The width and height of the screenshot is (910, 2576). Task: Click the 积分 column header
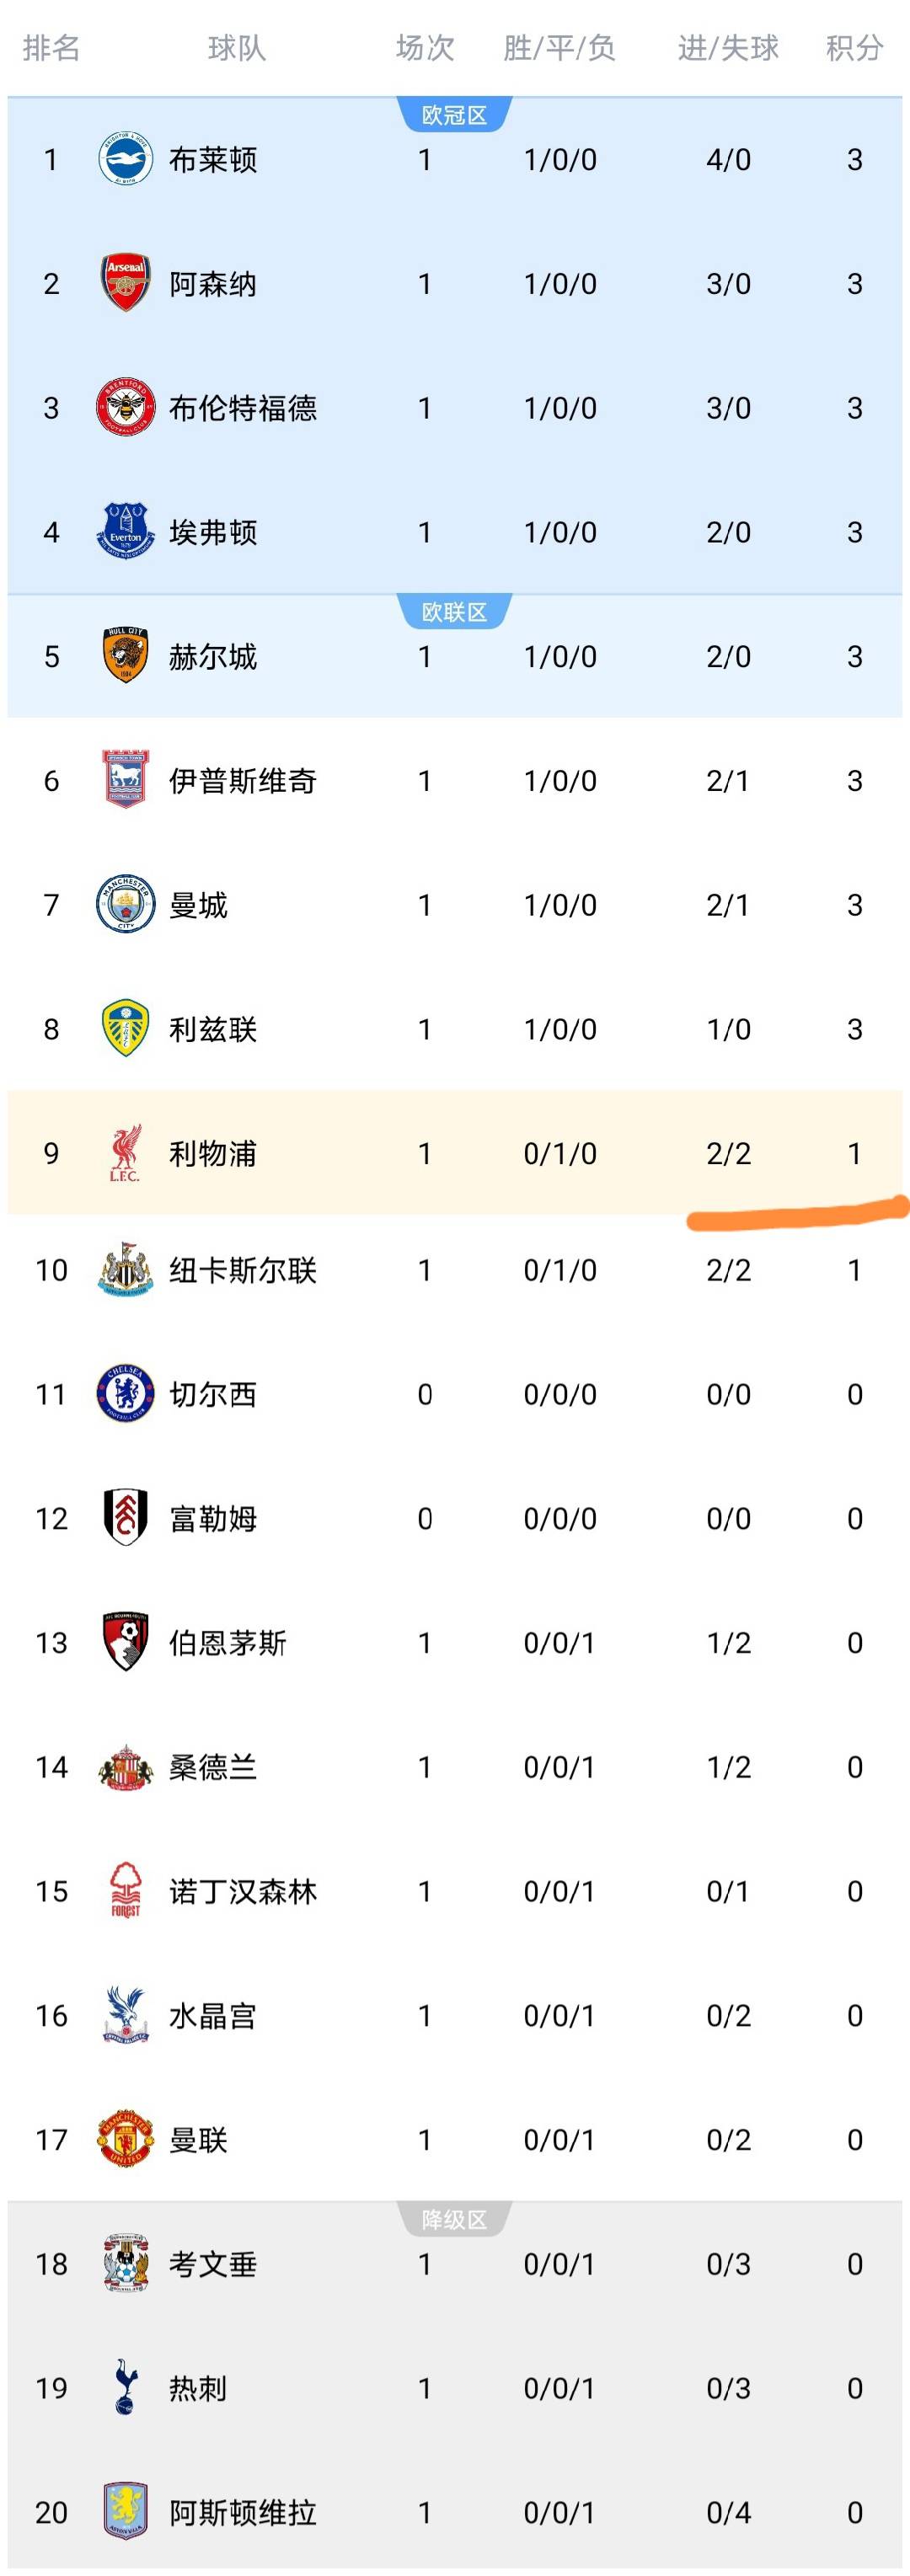click(855, 47)
